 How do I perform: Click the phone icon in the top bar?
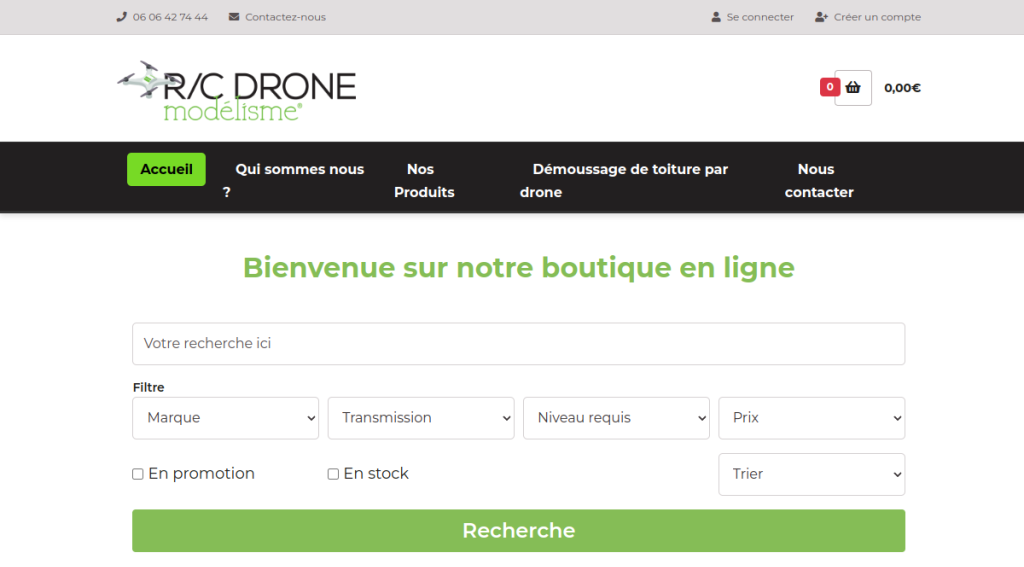(x=121, y=17)
